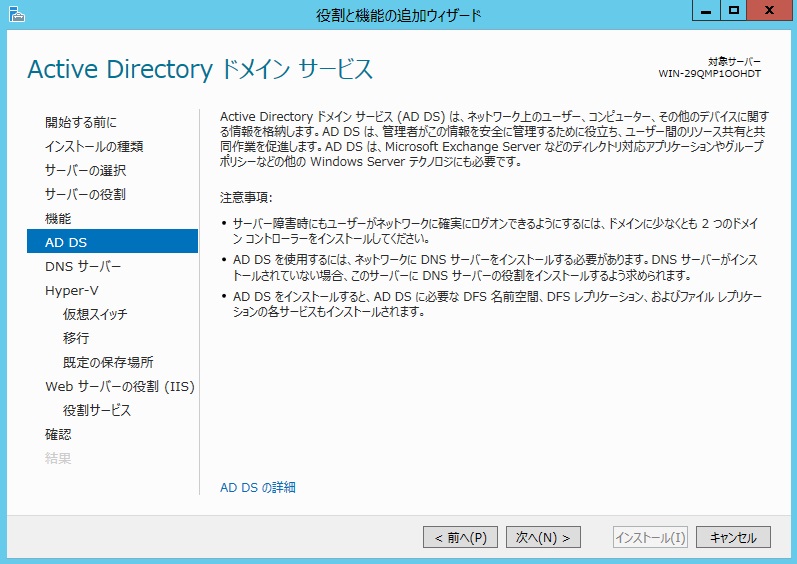Open サーバーの役割 page
This screenshot has height=564, width=797.
tap(85, 194)
